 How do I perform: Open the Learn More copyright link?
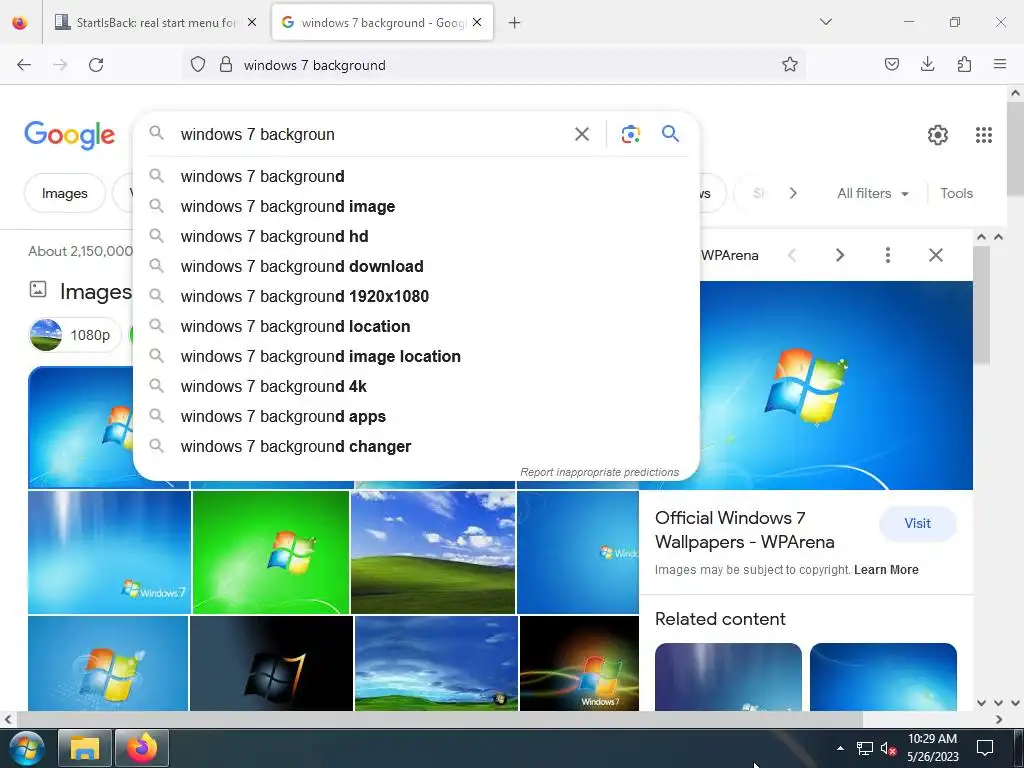point(886,569)
